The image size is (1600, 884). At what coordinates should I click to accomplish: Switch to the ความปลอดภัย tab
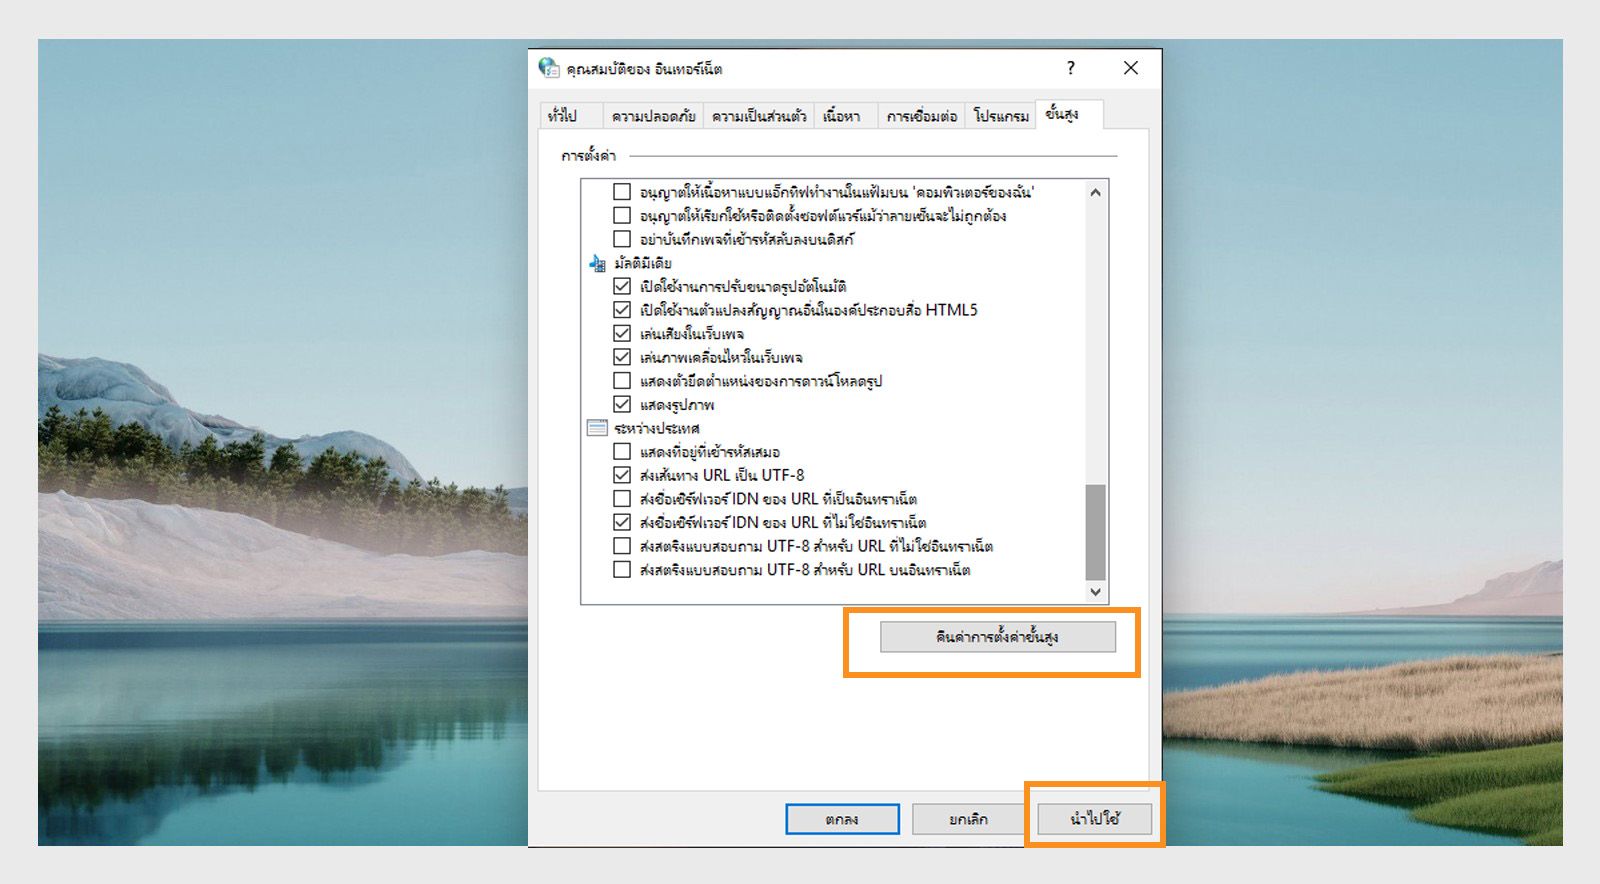tap(654, 116)
